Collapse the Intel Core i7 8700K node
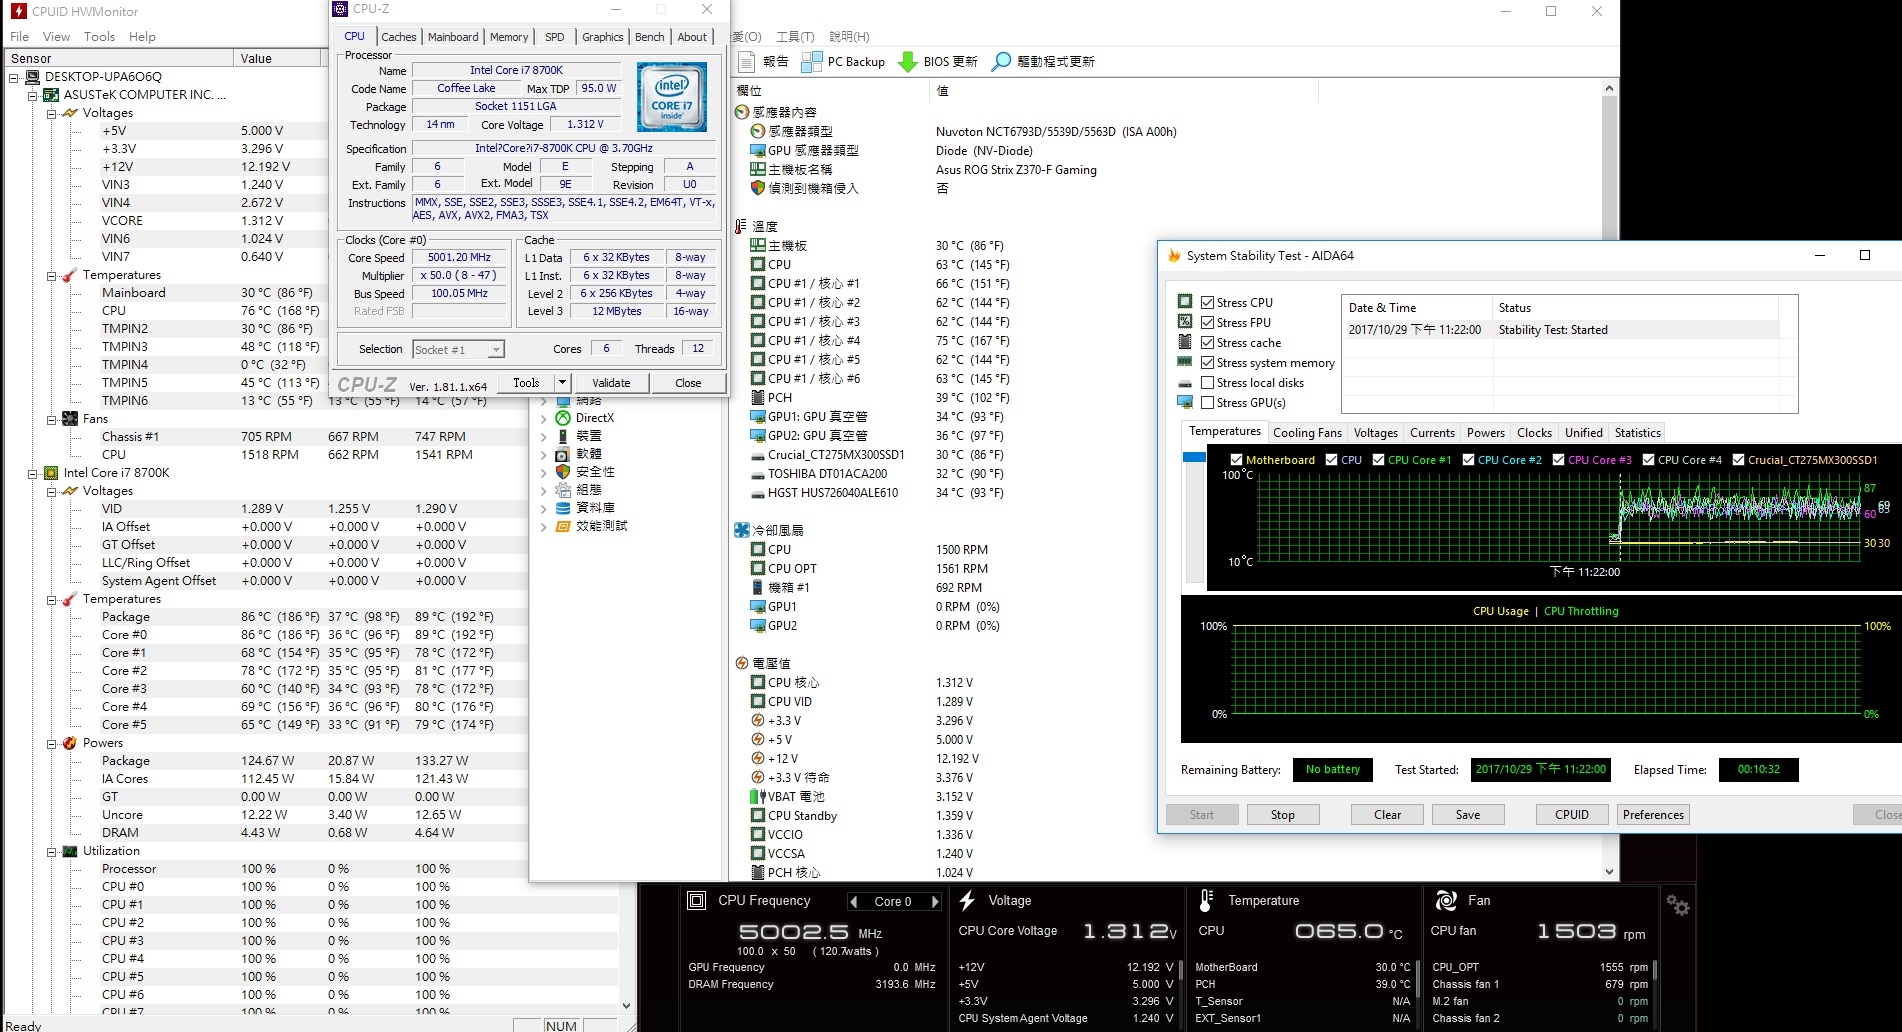The image size is (1902, 1032). pyautogui.click(x=32, y=473)
